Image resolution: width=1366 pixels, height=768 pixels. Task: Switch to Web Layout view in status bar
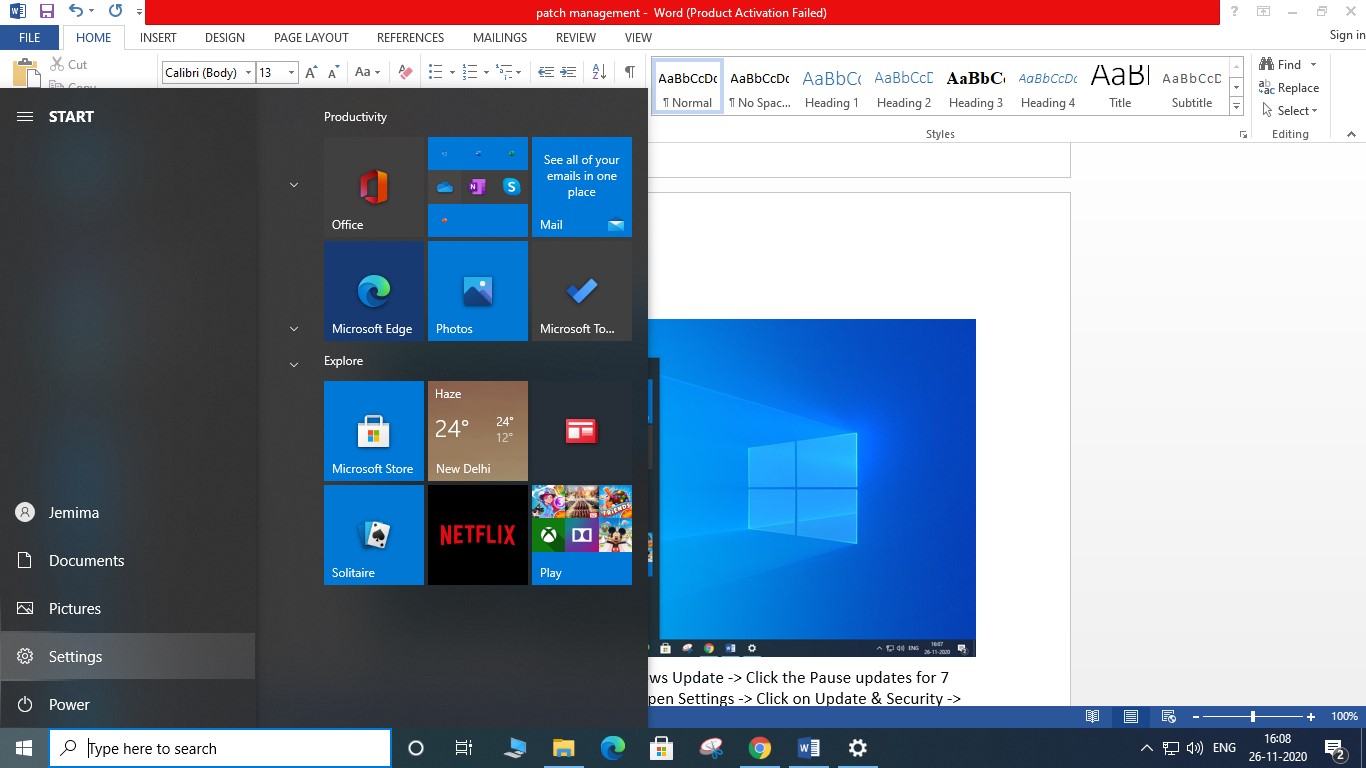[x=1168, y=717]
